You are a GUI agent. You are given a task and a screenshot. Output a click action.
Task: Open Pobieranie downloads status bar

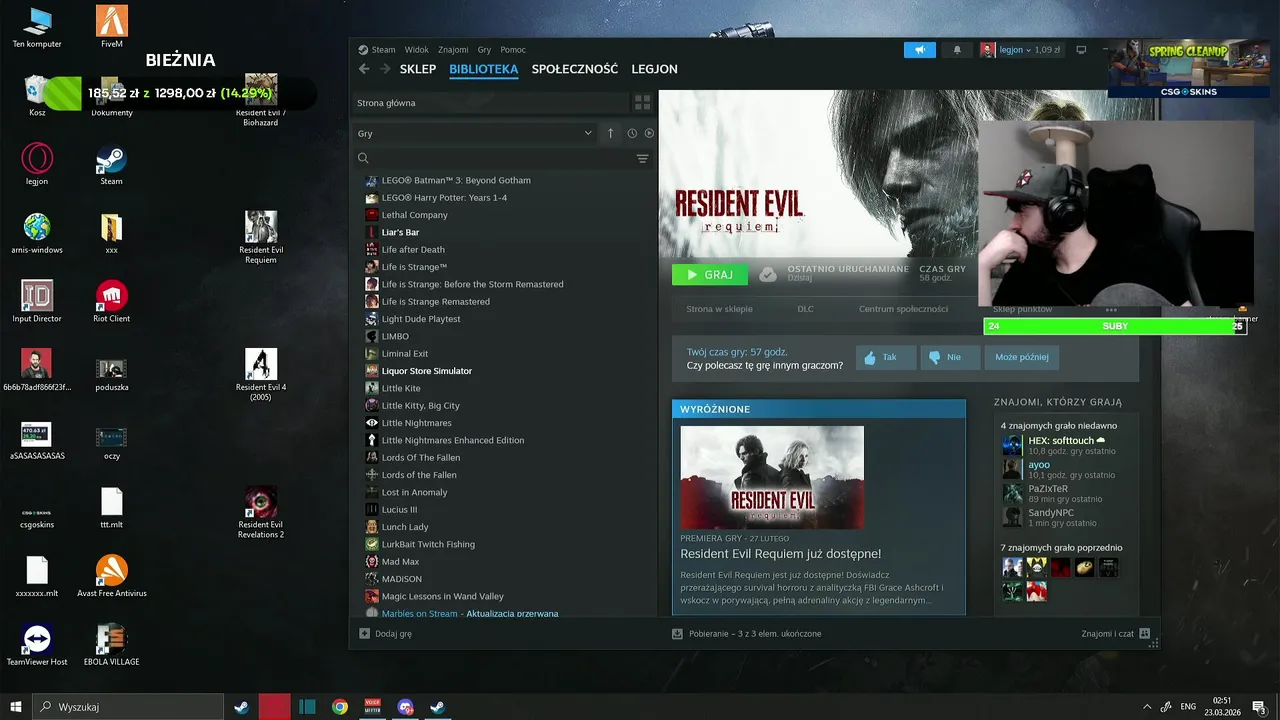[x=747, y=633]
